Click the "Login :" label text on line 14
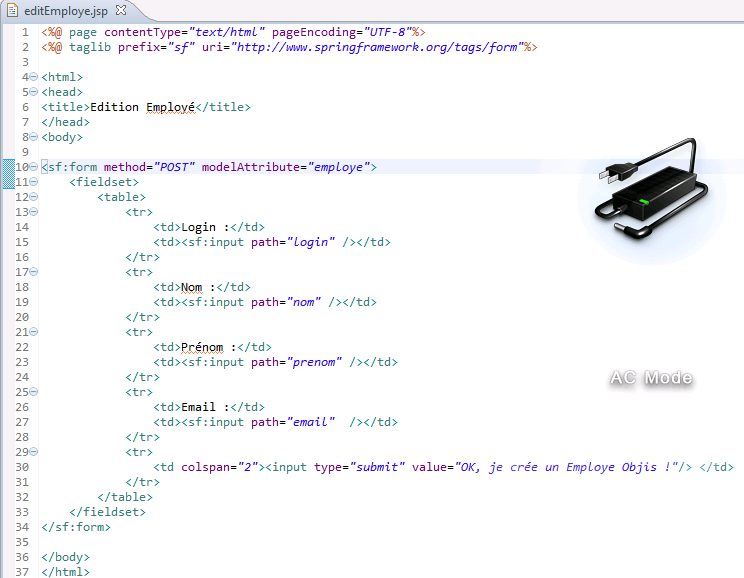Image resolution: width=744 pixels, height=578 pixels. [x=205, y=227]
